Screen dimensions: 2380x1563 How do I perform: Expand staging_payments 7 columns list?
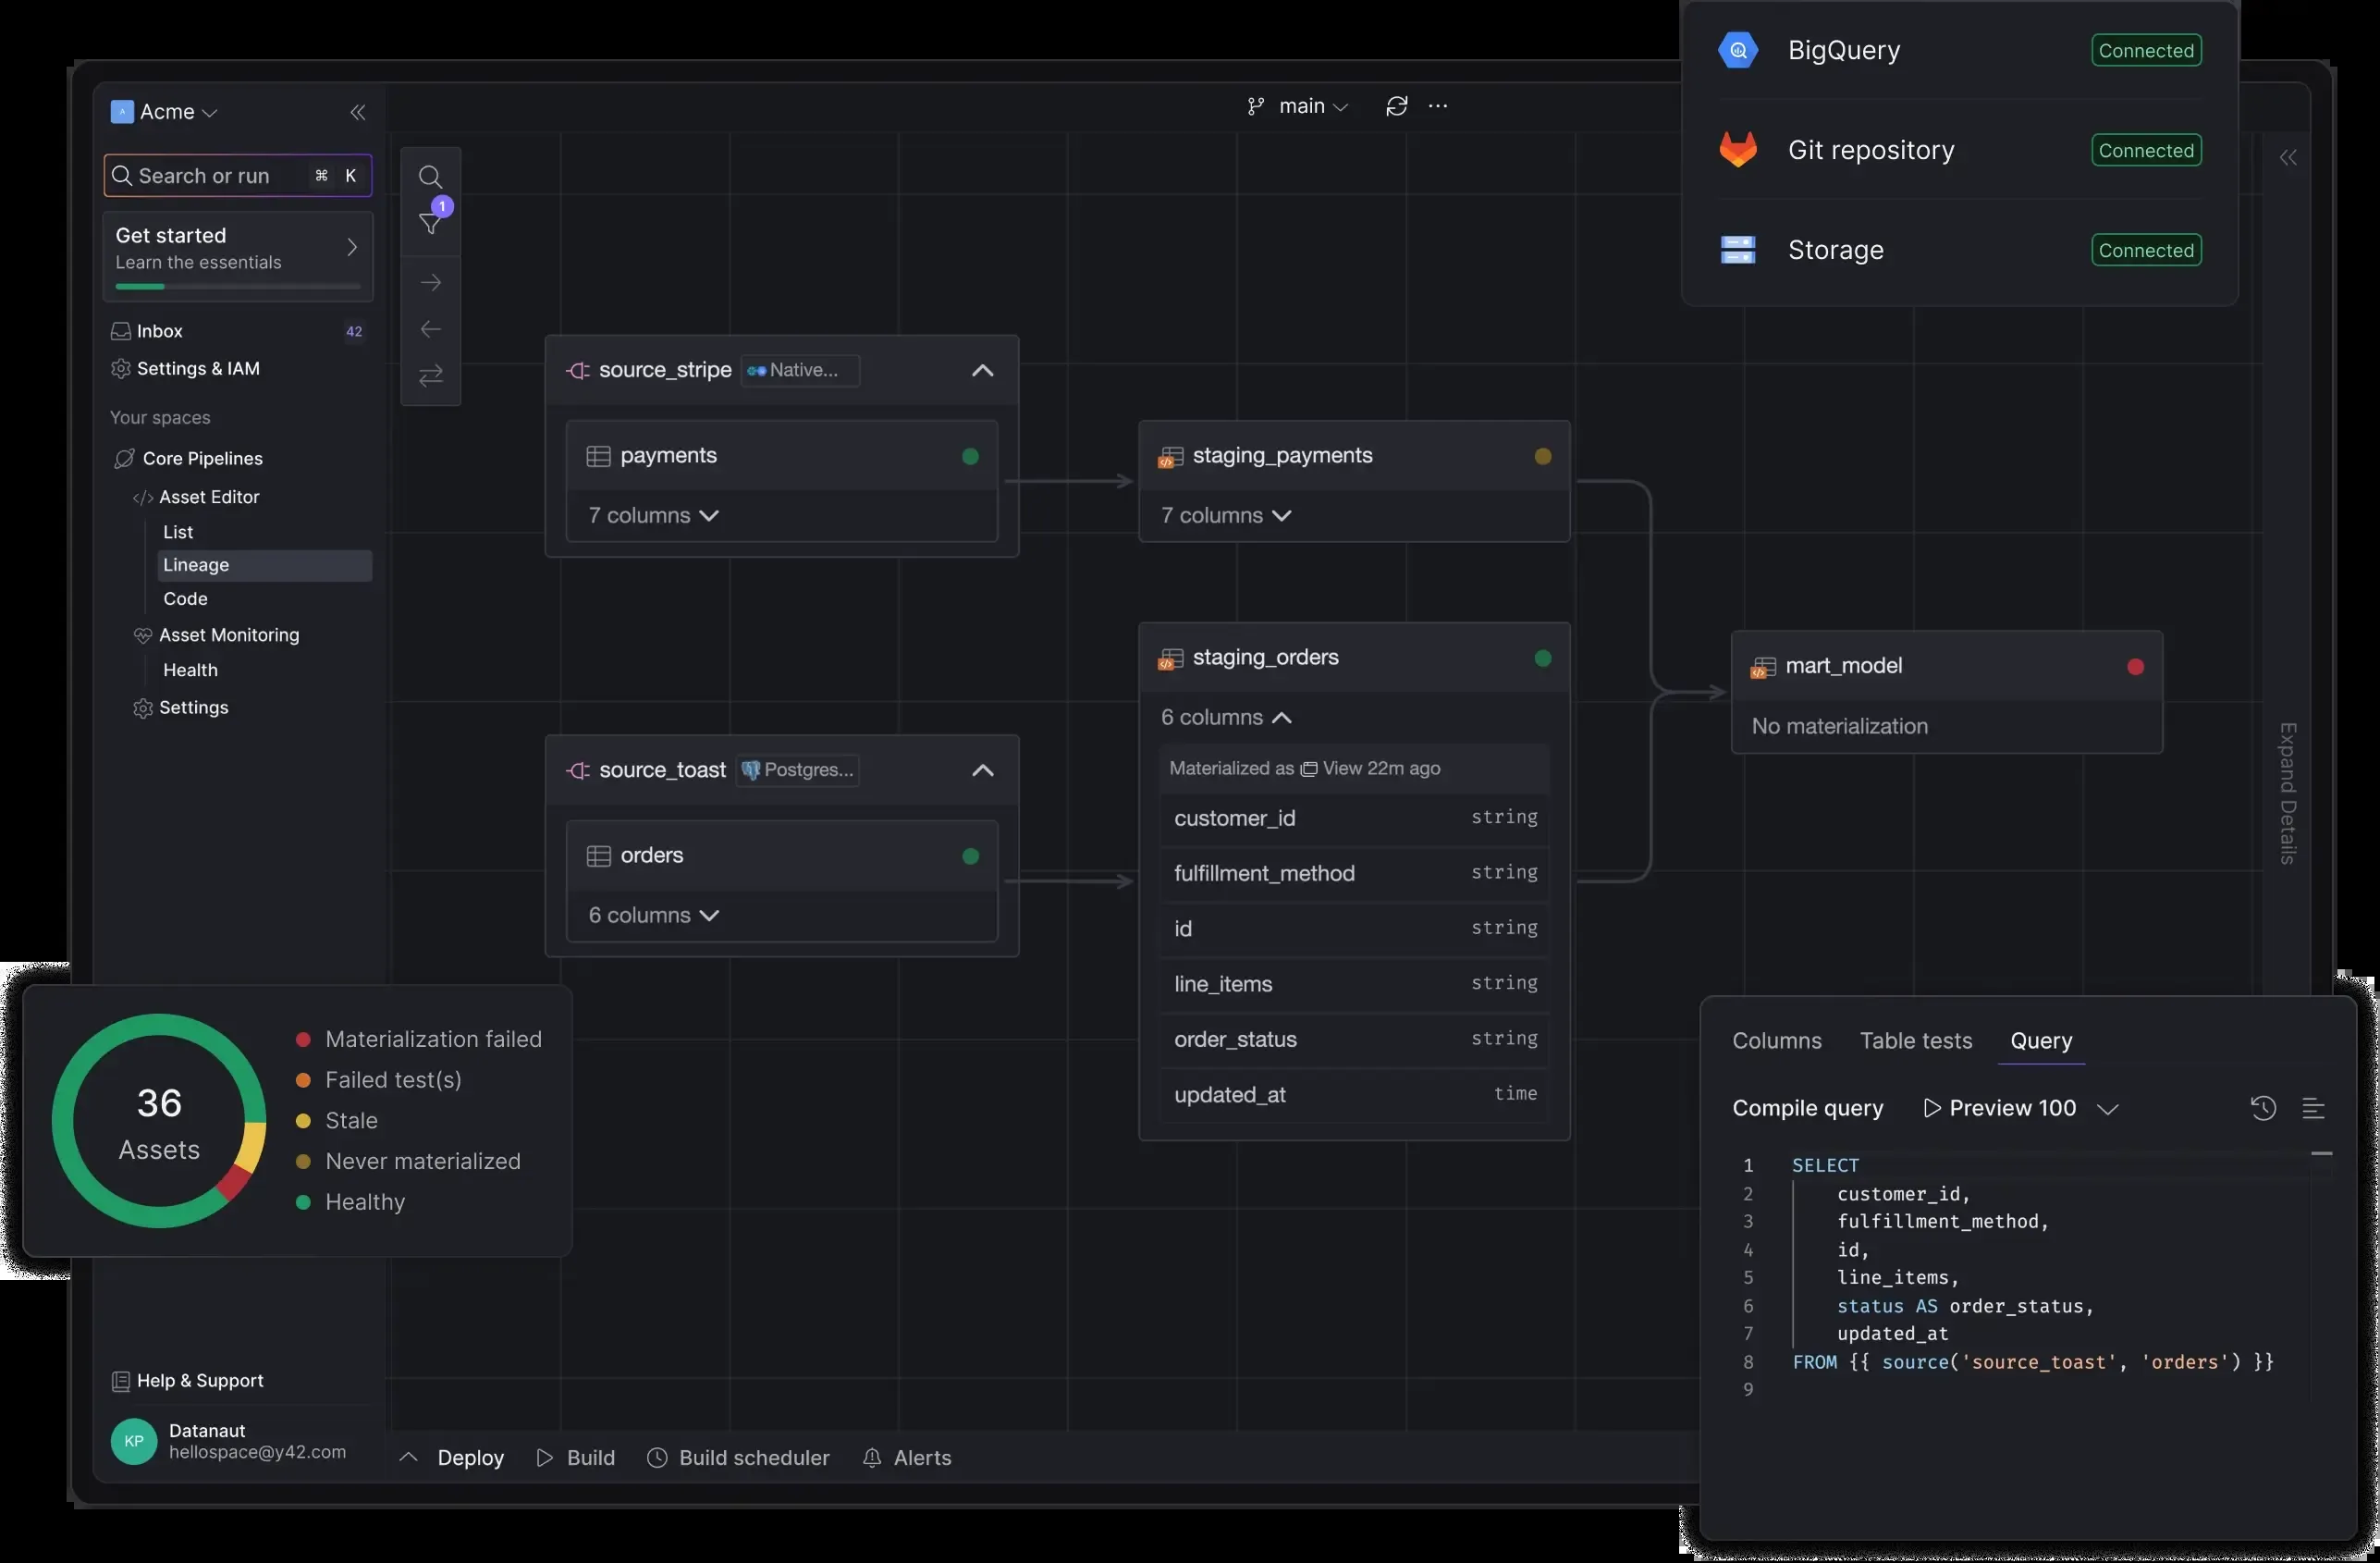1226,516
